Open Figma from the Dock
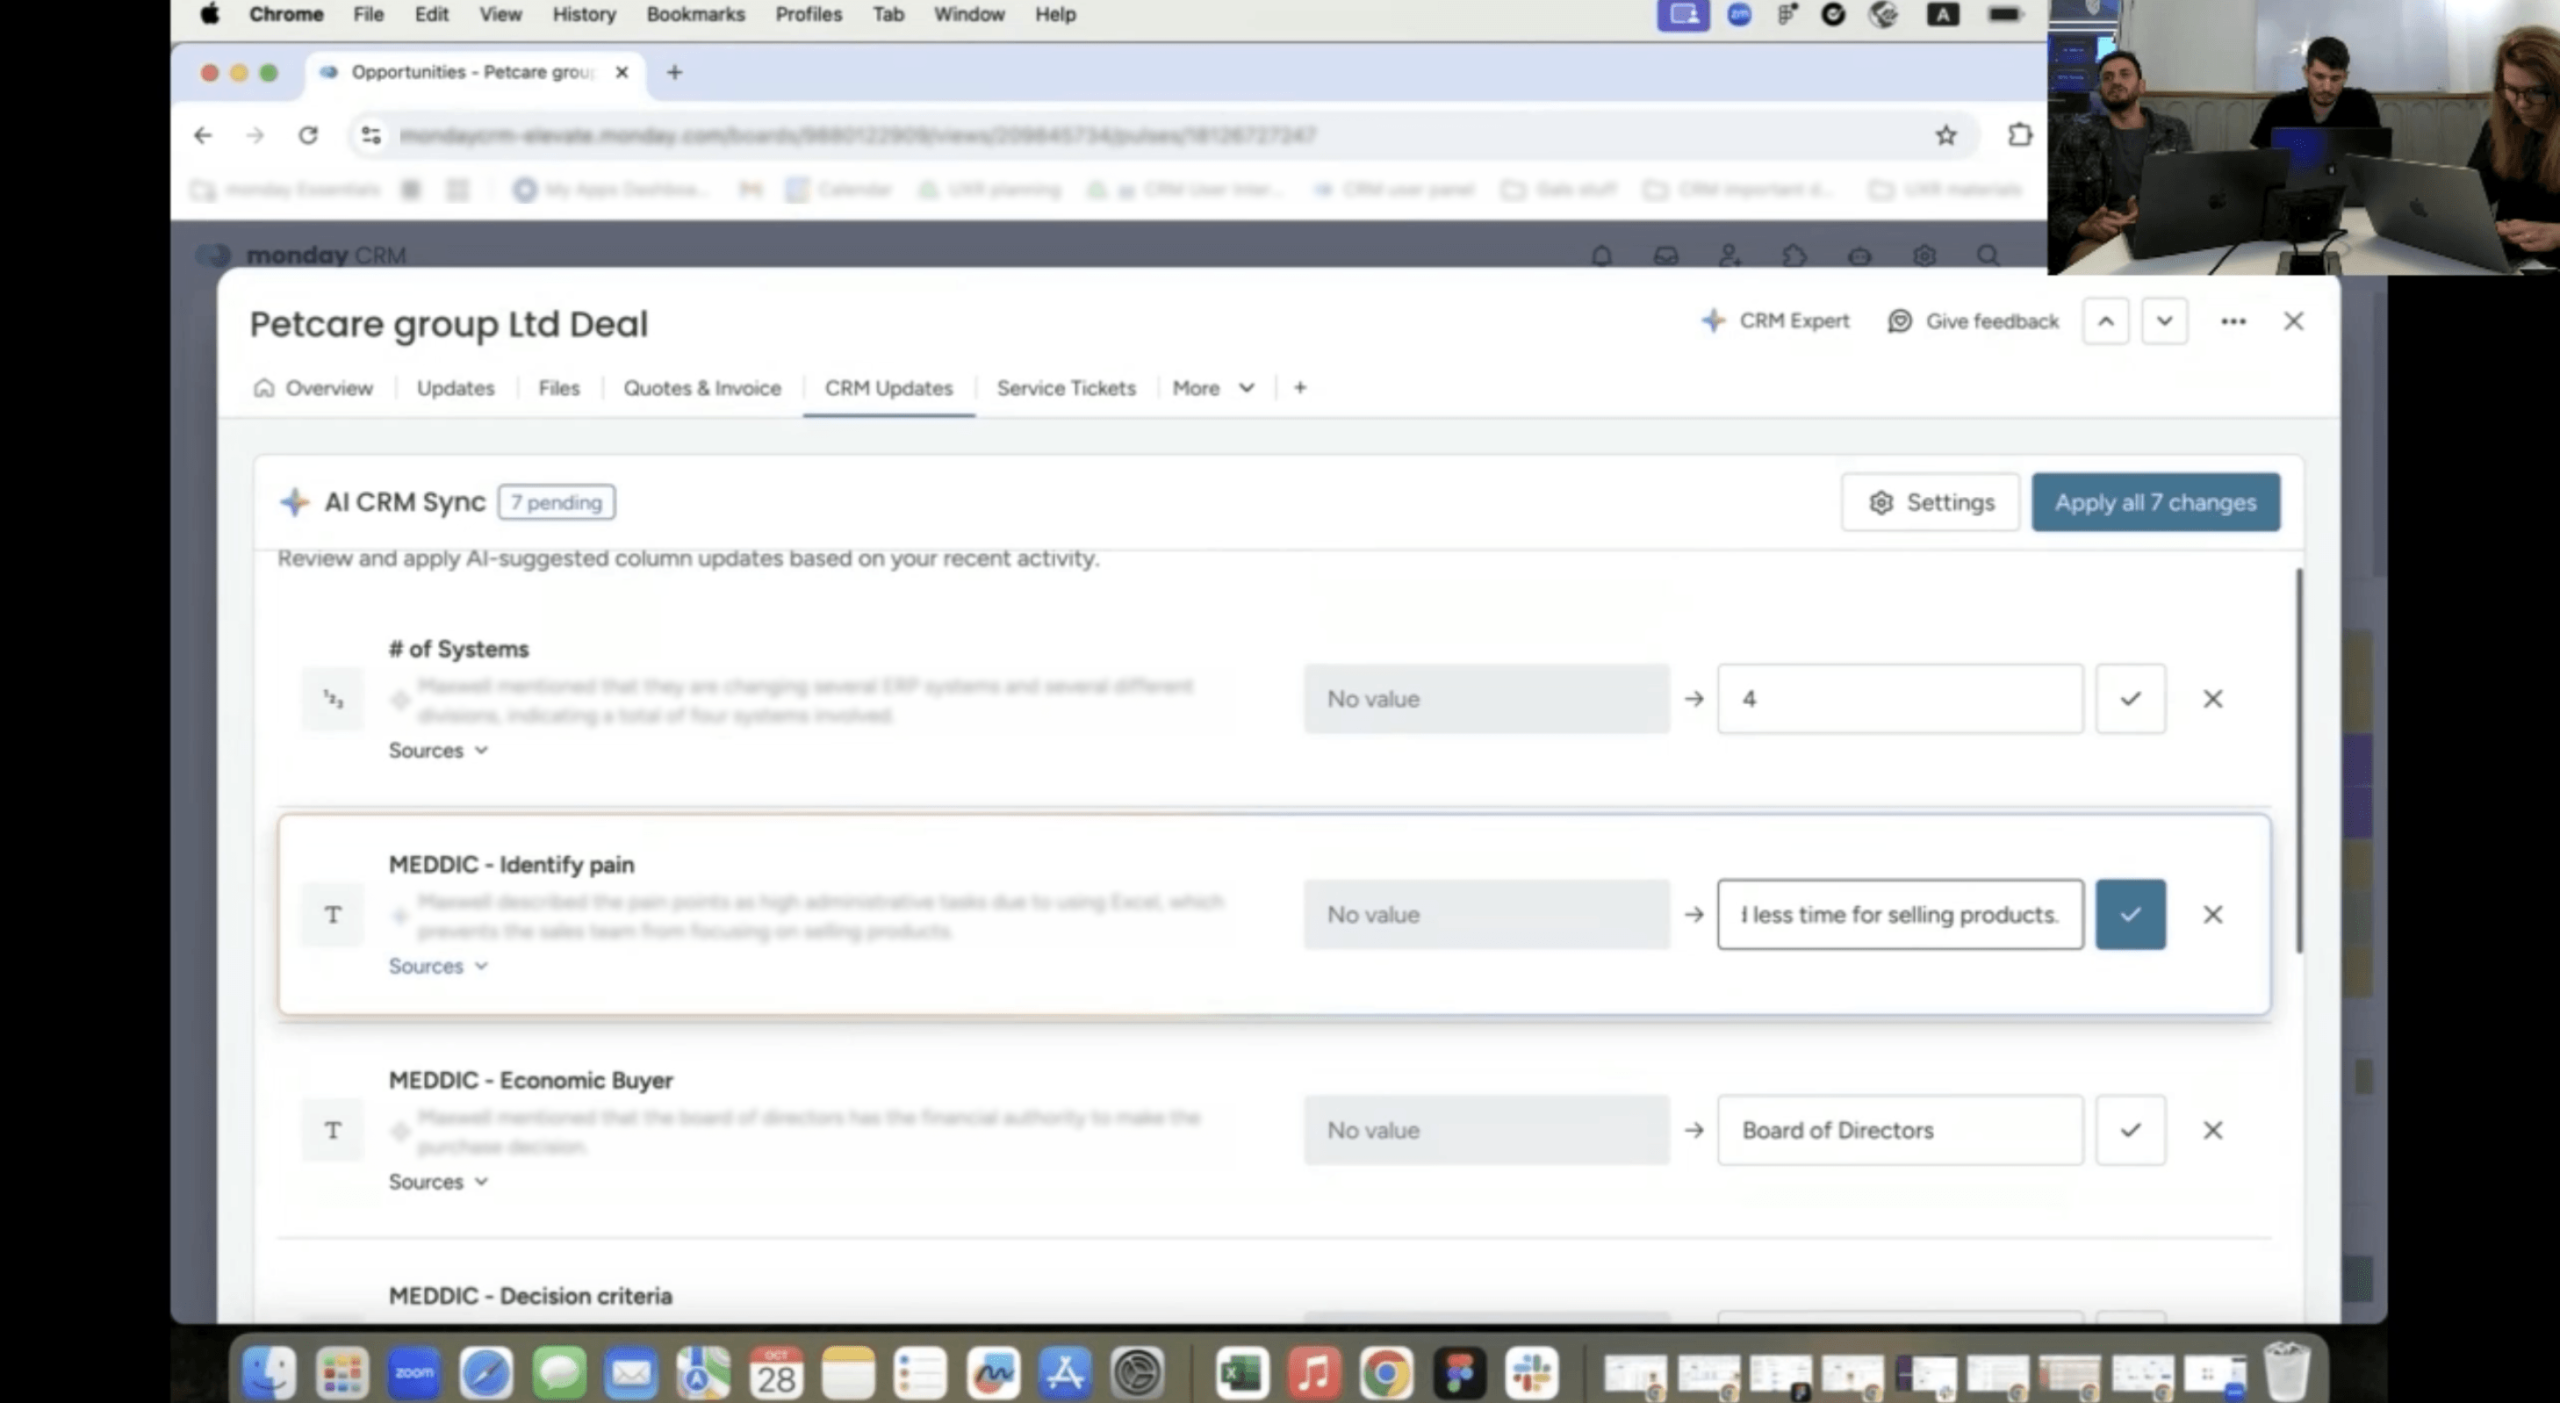This screenshot has width=2560, height=1403. [x=1459, y=1373]
